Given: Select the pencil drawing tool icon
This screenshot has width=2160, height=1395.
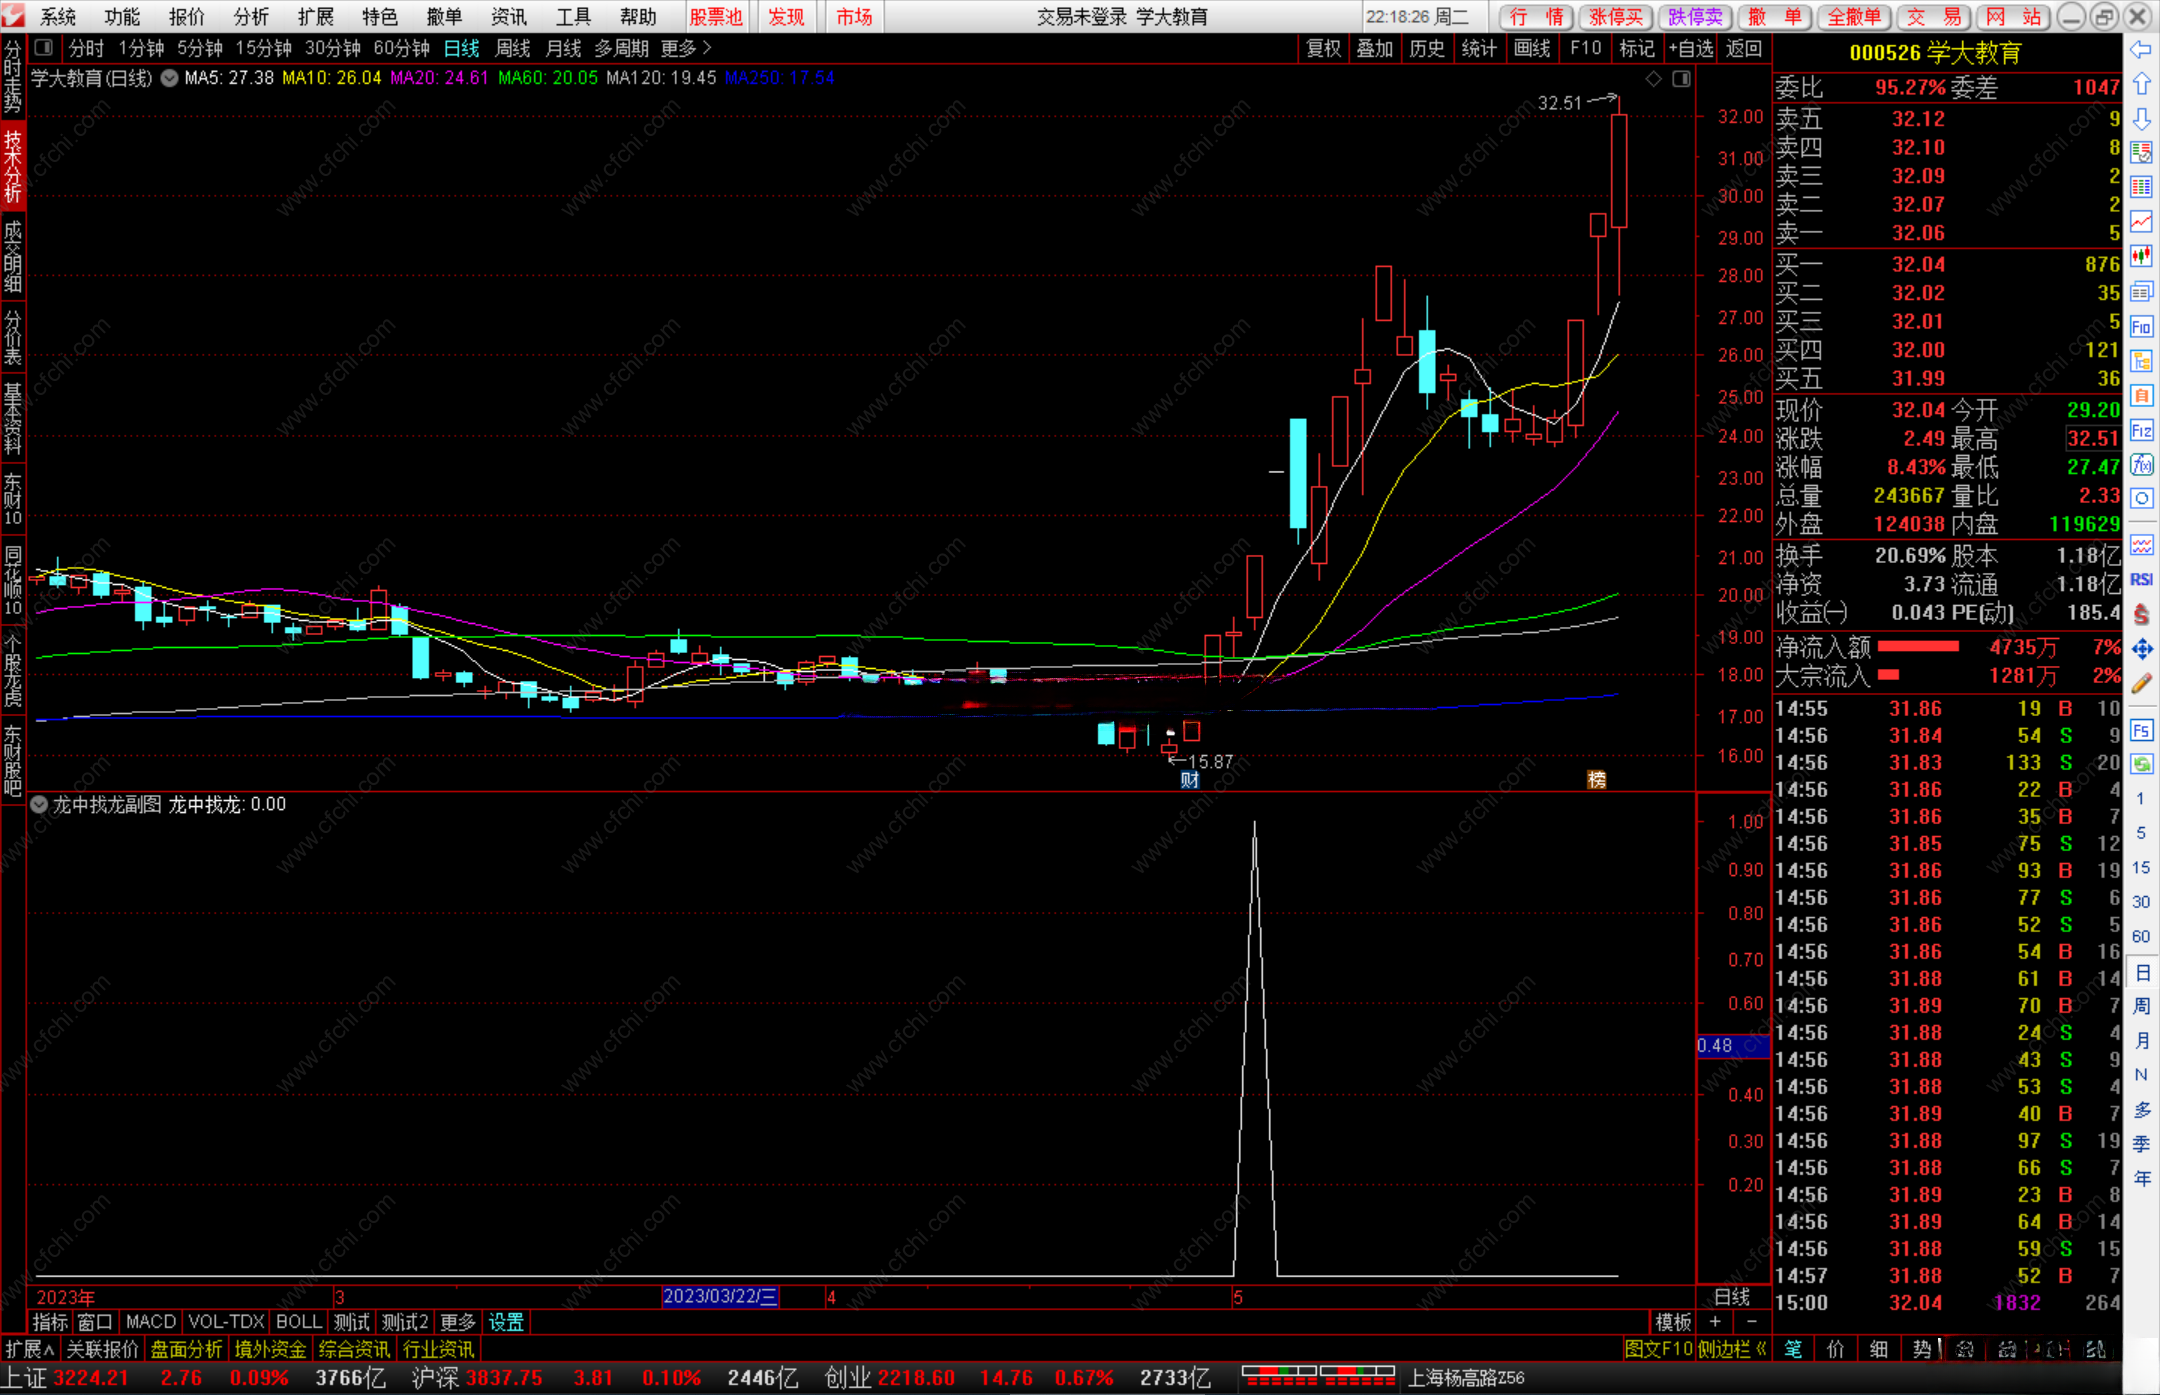Looking at the screenshot, I should 2140,684.
